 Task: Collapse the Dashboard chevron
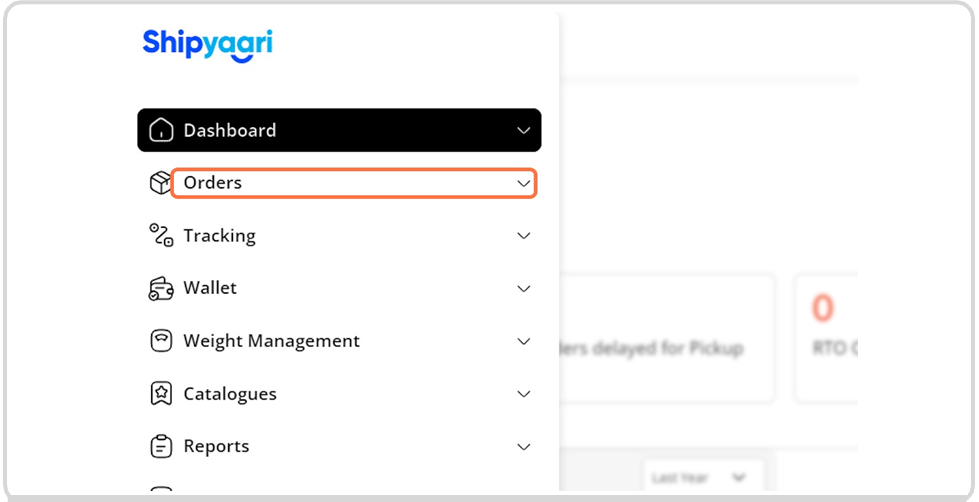click(x=524, y=130)
